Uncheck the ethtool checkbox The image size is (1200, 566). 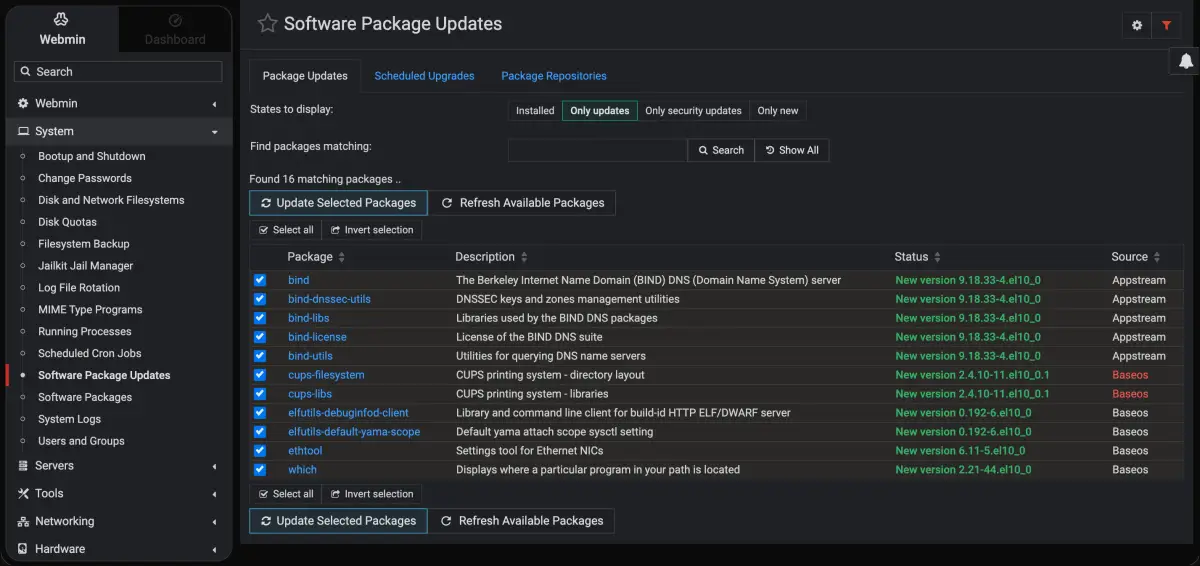260,450
